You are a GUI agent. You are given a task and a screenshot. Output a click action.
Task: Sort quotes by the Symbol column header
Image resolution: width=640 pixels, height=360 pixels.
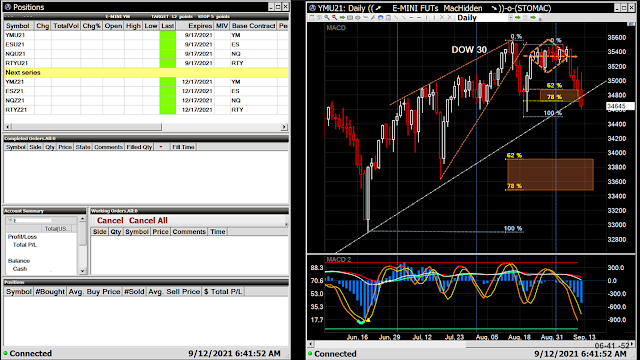point(18,26)
